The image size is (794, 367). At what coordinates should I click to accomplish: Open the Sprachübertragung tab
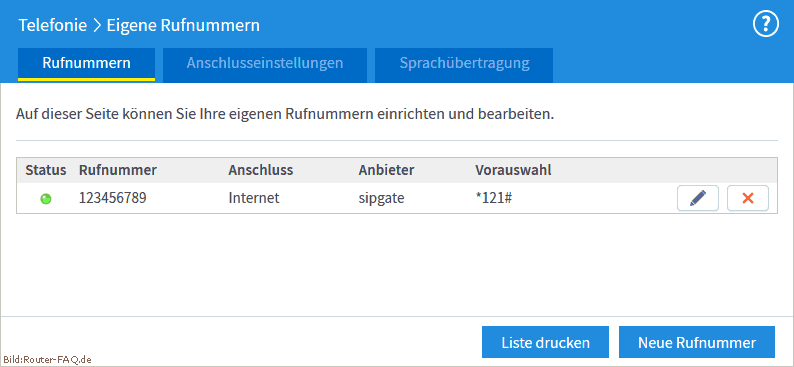[x=464, y=64]
